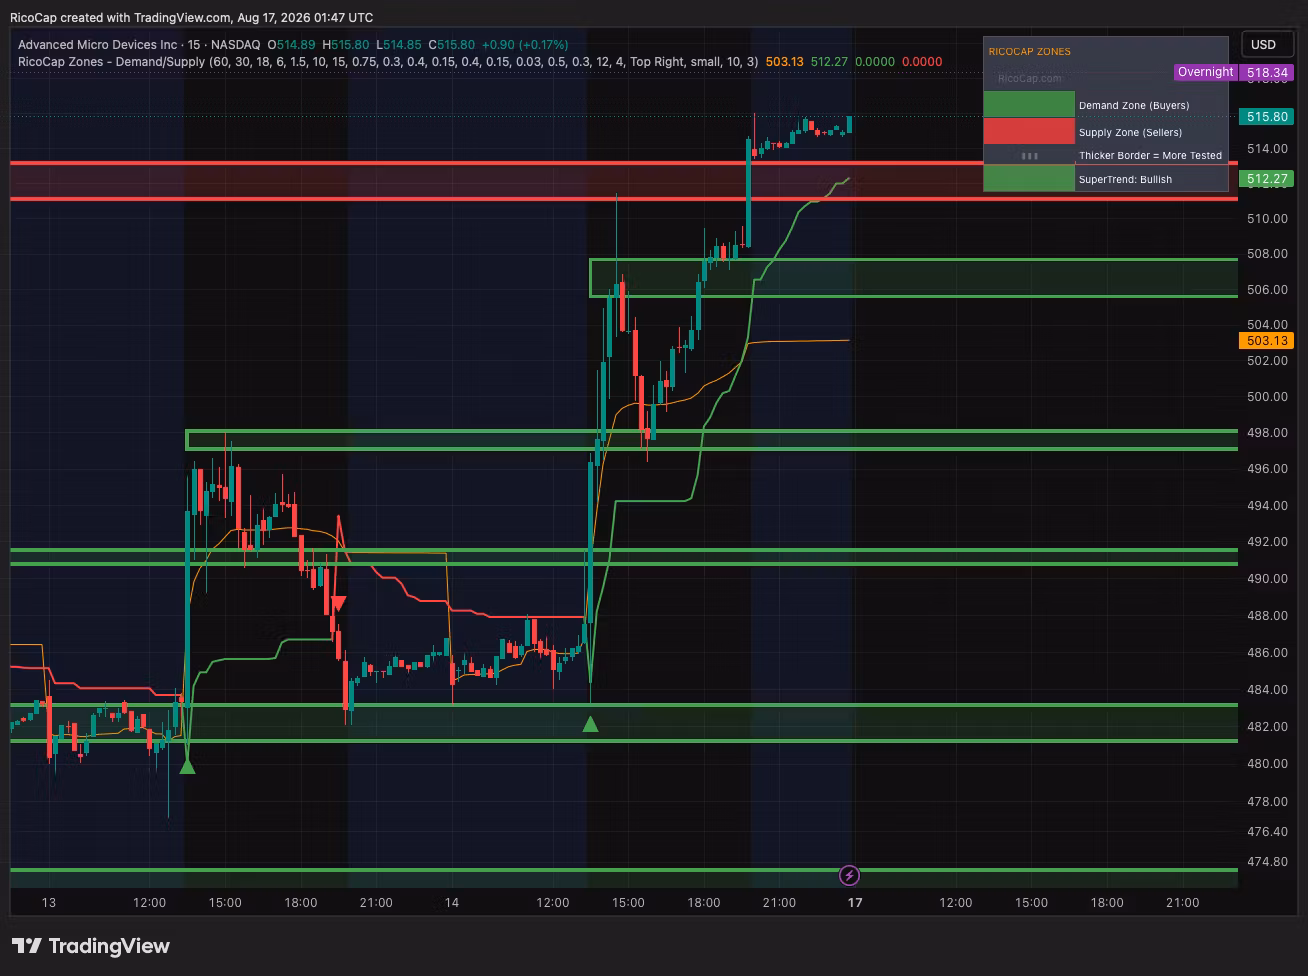1308x976 pixels.
Task: Click the green 512.27 price axis tag
Action: (1267, 179)
